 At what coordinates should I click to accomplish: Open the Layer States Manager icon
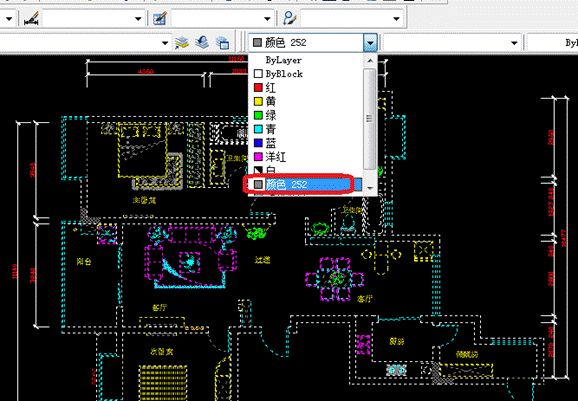point(222,43)
